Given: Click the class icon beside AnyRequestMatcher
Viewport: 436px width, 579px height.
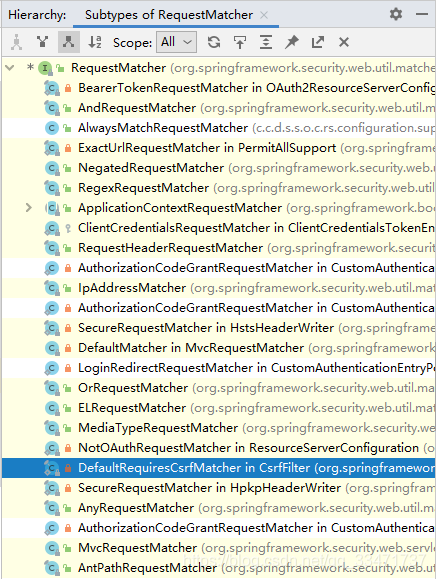Looking at the screenshot, I should tap(52, 508).
